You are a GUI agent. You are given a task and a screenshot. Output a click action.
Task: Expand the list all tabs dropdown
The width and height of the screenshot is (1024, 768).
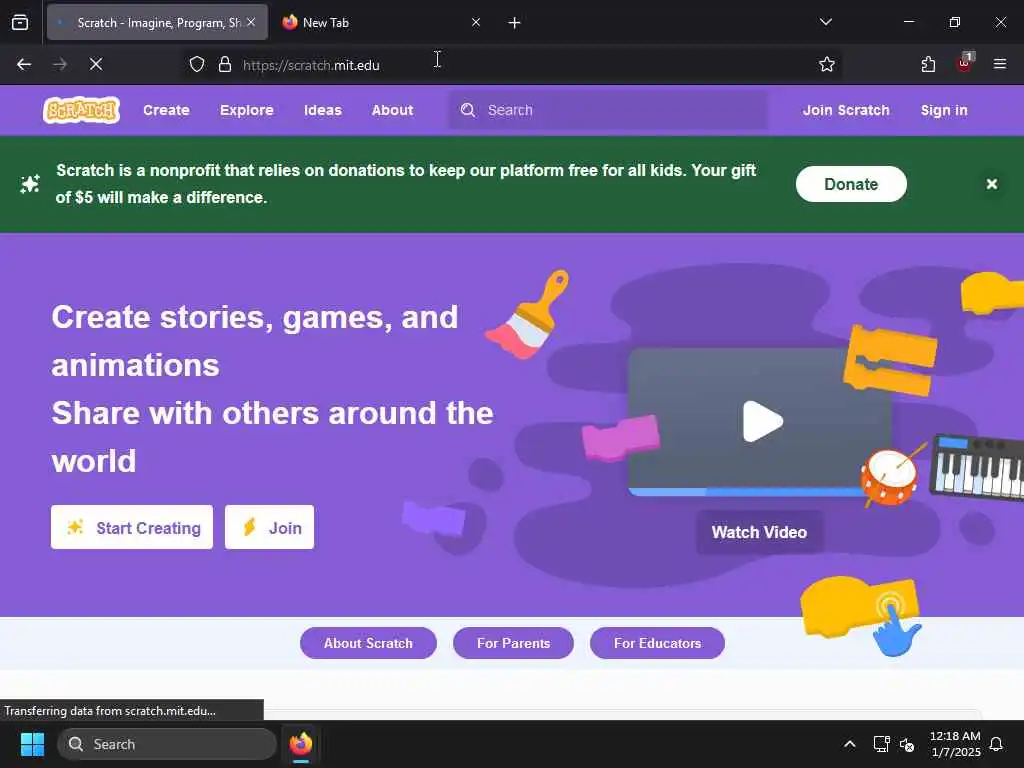point(825,22)
